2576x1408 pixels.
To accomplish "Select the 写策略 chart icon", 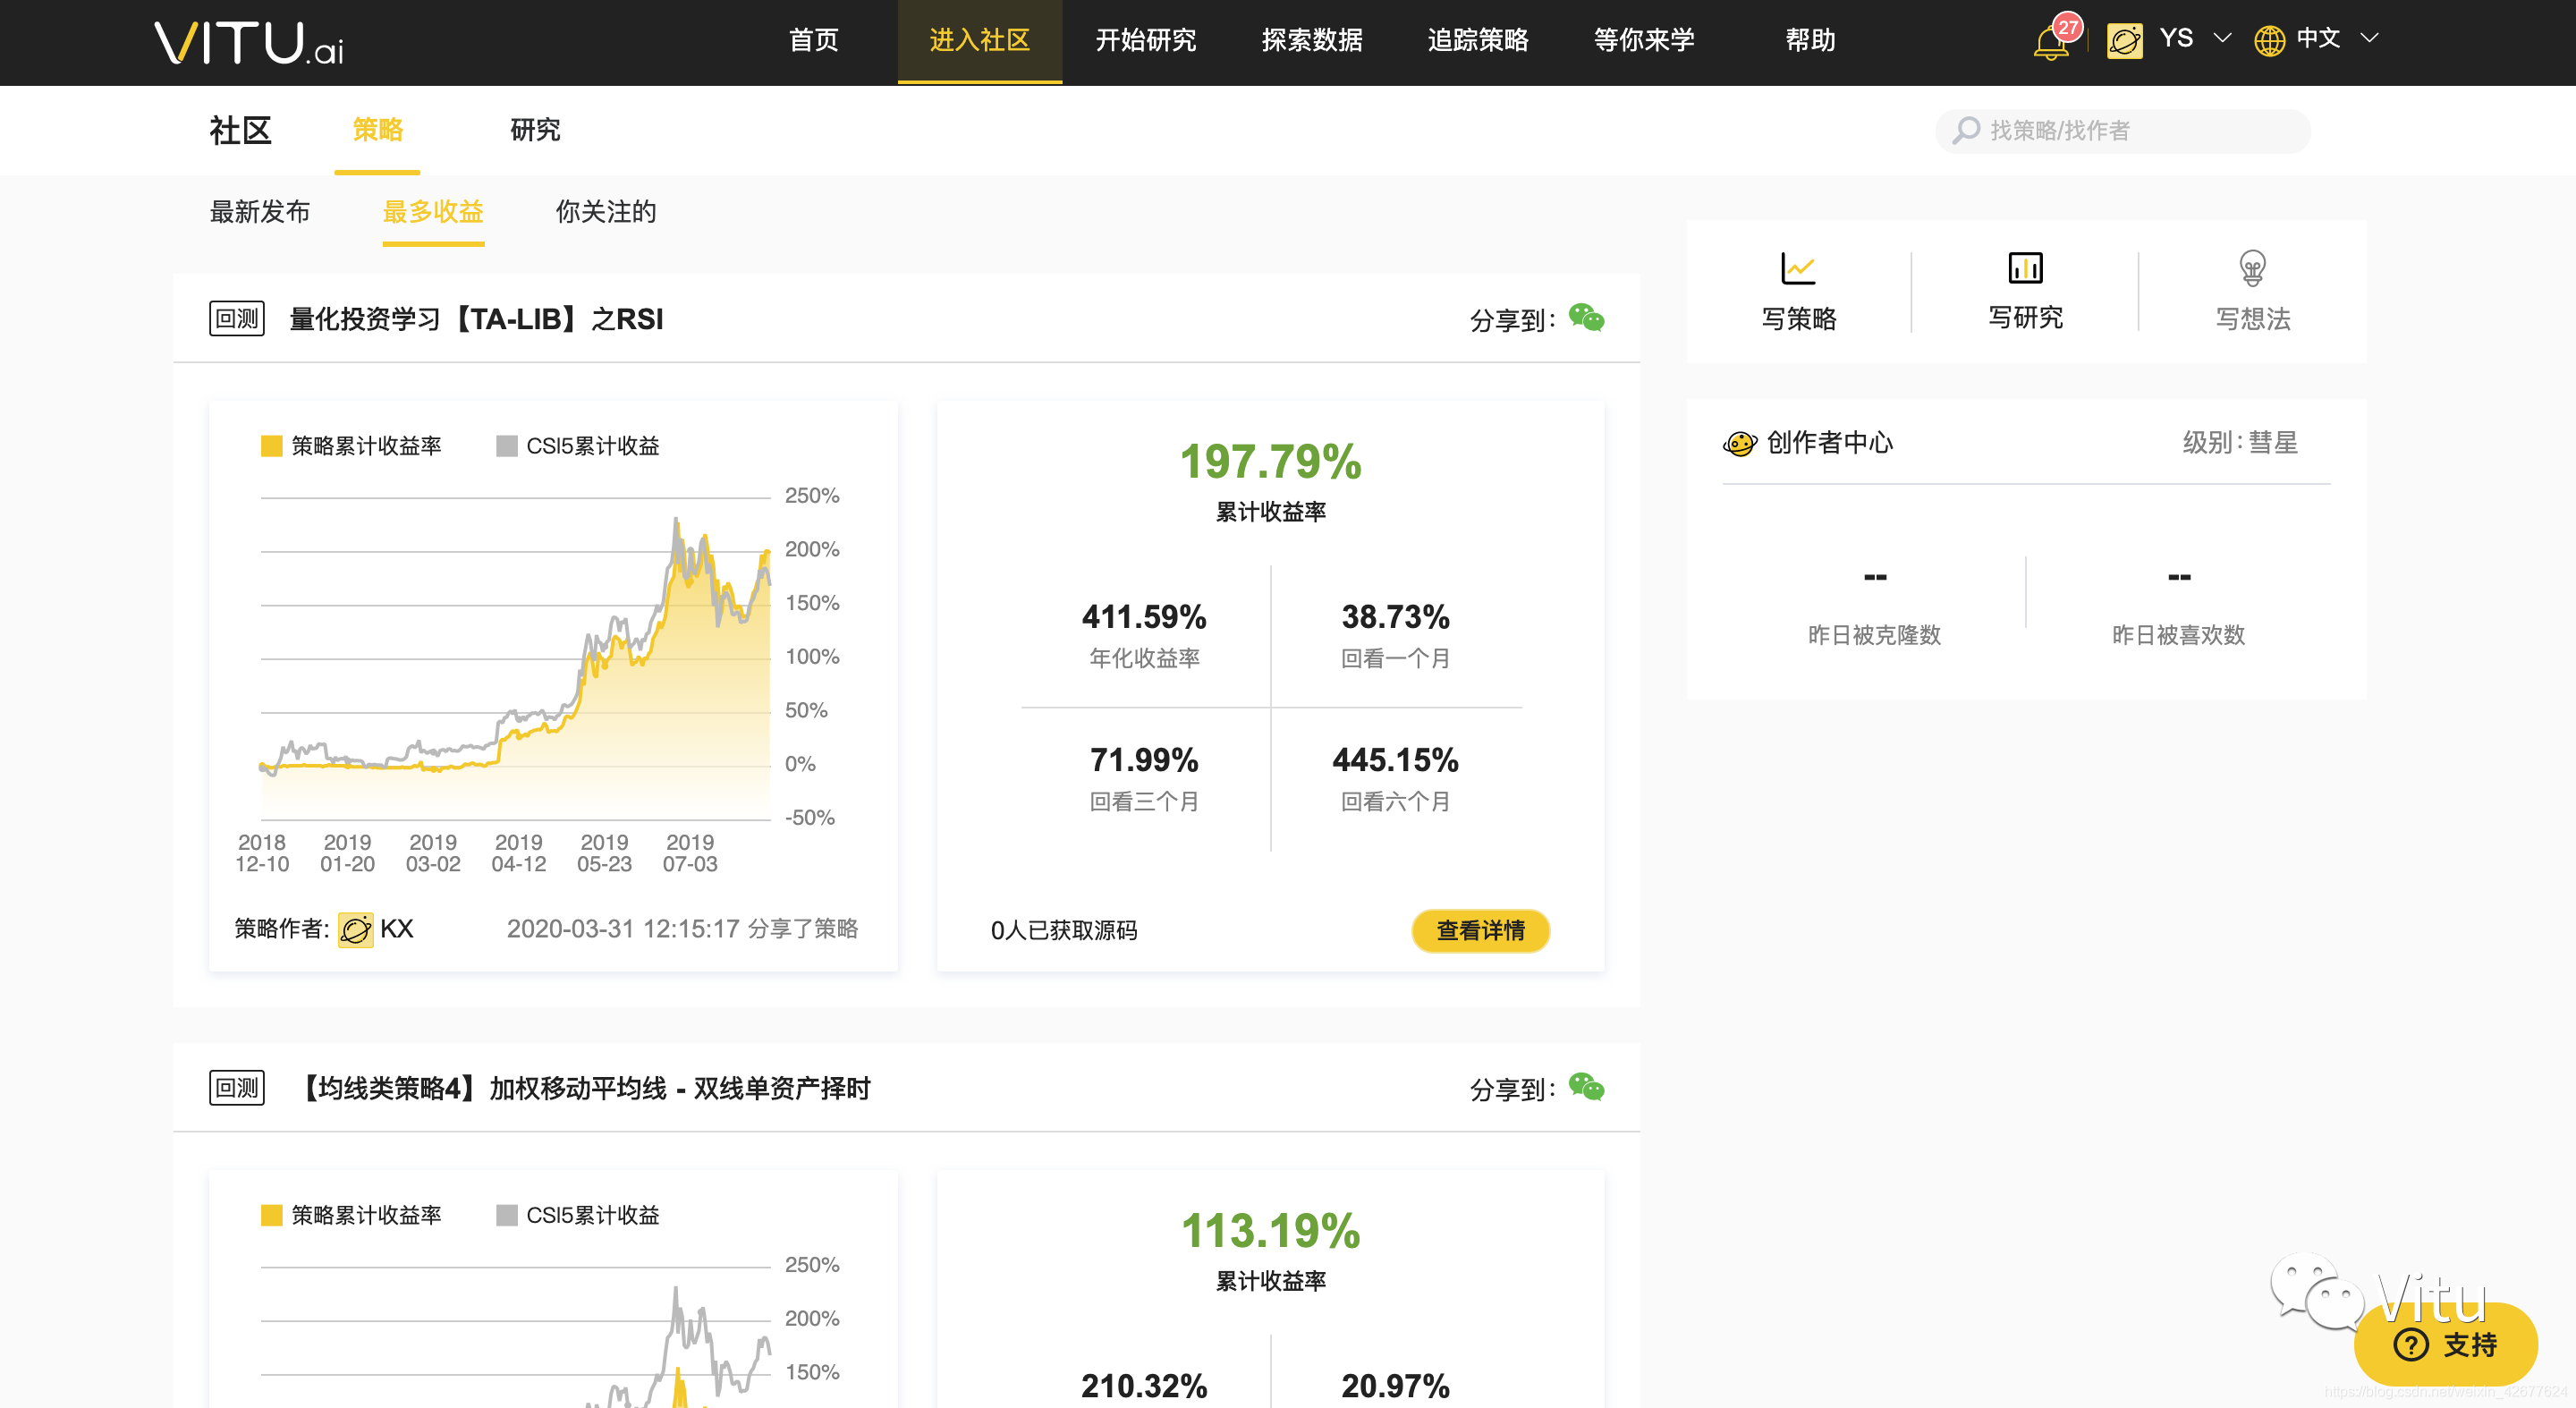I will click(x=1797, y=268).
